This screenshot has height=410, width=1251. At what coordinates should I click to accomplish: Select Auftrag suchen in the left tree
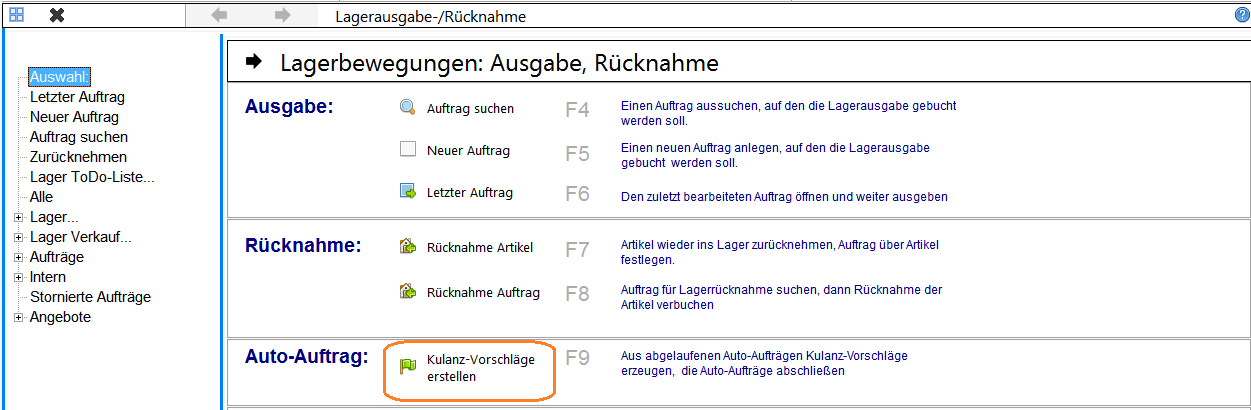tap(79, 137)
